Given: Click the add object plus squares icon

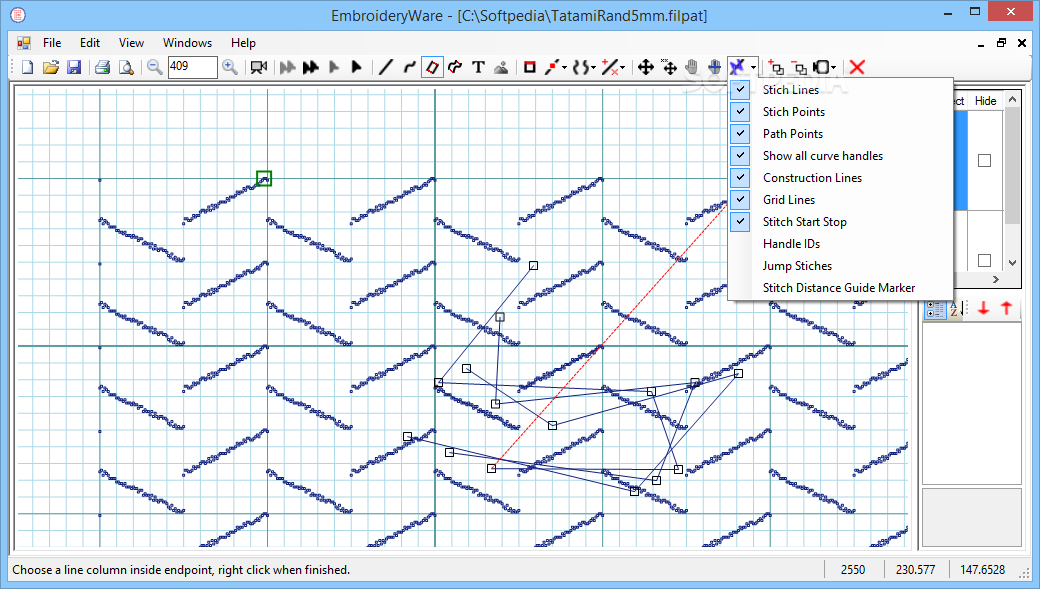Looking at the screenshot, I should pyautogui.click(x=776, y=67).
